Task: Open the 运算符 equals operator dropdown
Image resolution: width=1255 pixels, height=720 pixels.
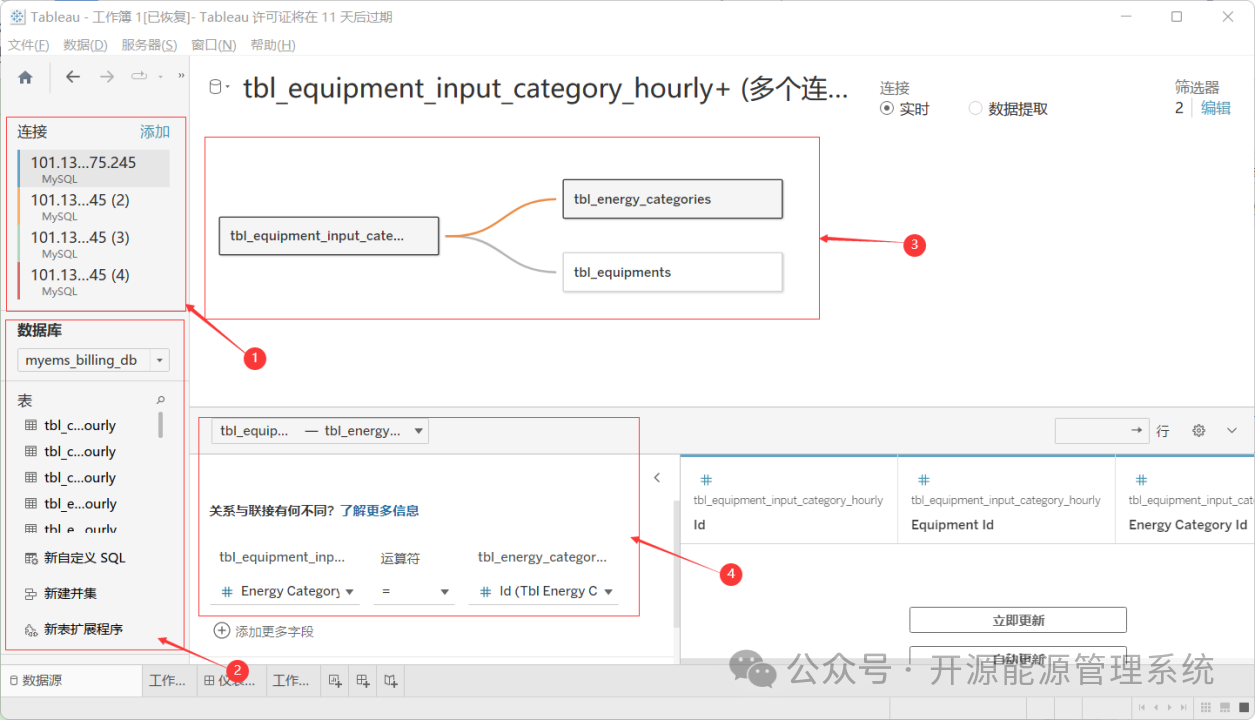Action: coord(414,592)
